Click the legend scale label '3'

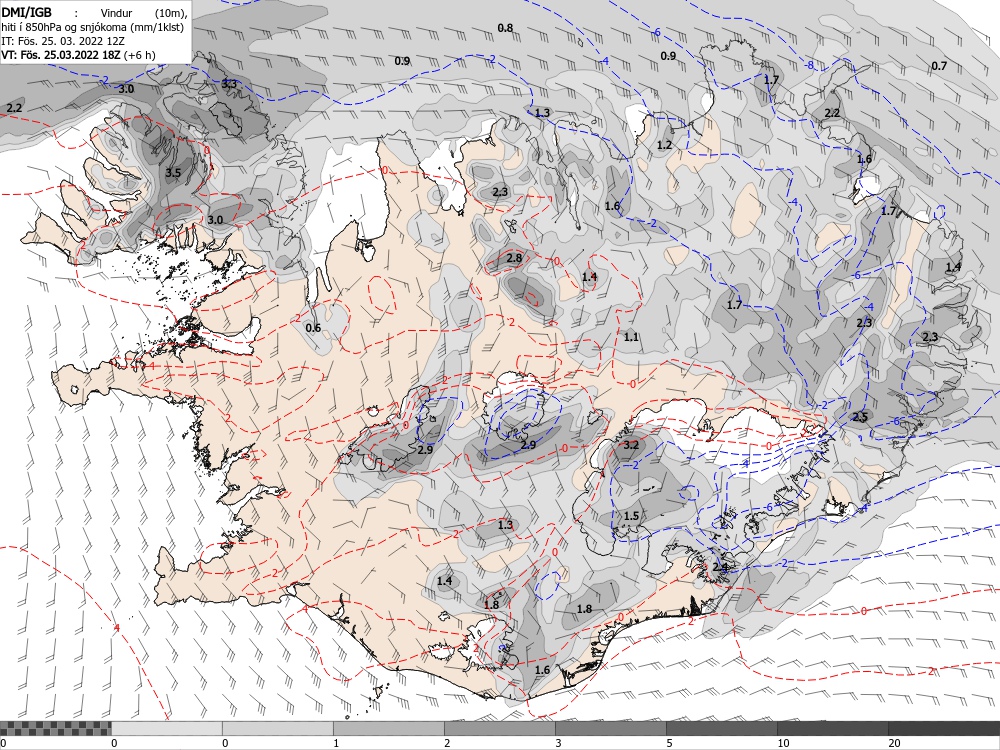coord(558,743)
